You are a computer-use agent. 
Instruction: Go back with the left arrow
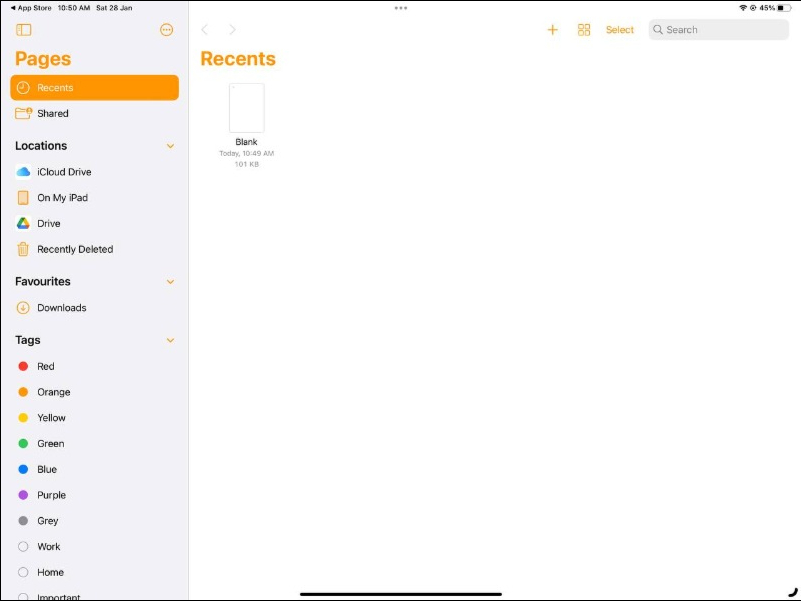(x=205, y=30)
